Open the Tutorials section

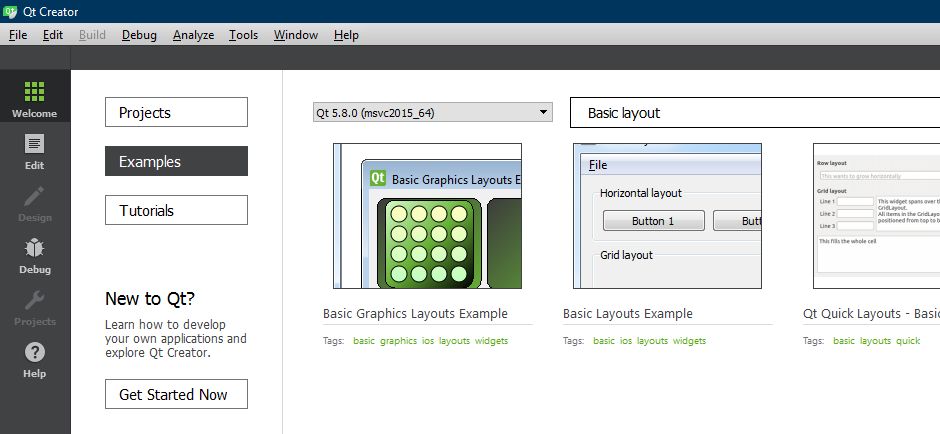[176, 210]
